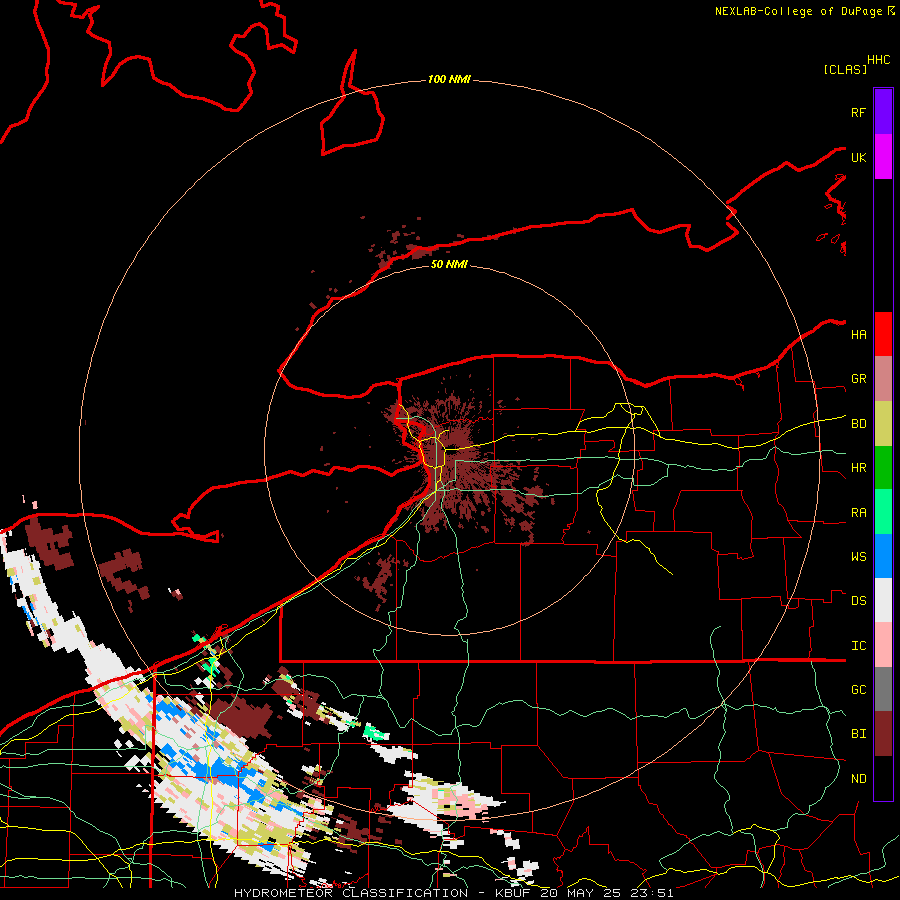900x900 pixels.
Task: Click the HHC product code label
Action: tap(878, 60)
